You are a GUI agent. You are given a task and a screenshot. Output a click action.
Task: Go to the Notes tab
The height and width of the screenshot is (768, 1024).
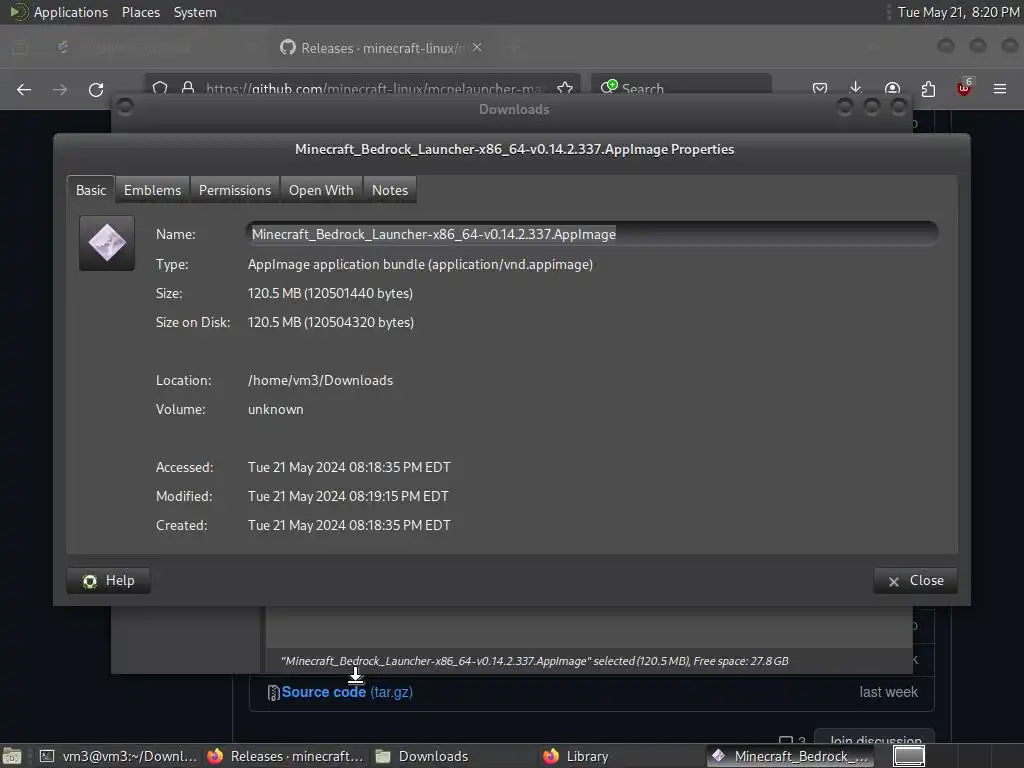tap(390, 190)
